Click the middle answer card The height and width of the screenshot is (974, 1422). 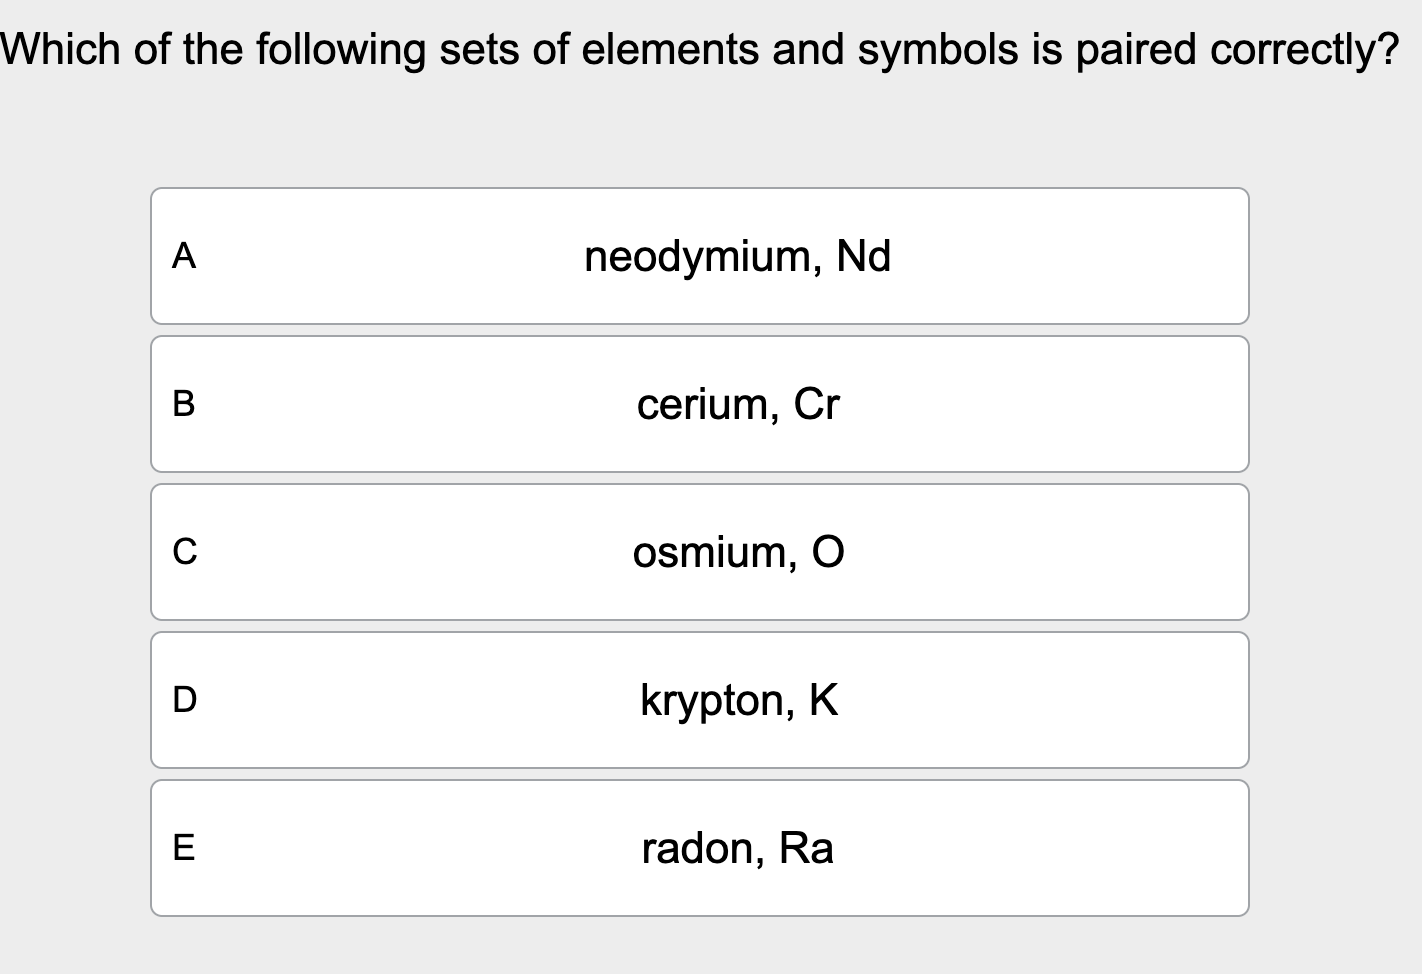700,551
